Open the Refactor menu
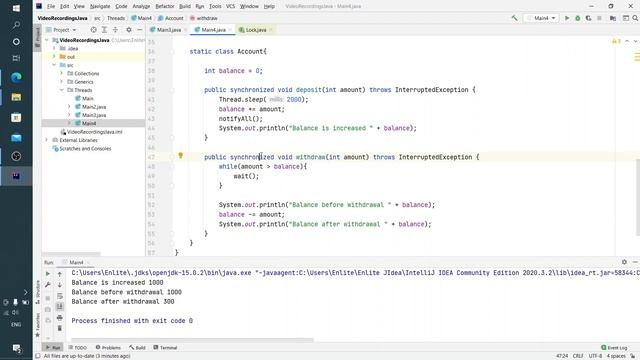640x360 pixels. pyautogui.click(x=165, y=6)
